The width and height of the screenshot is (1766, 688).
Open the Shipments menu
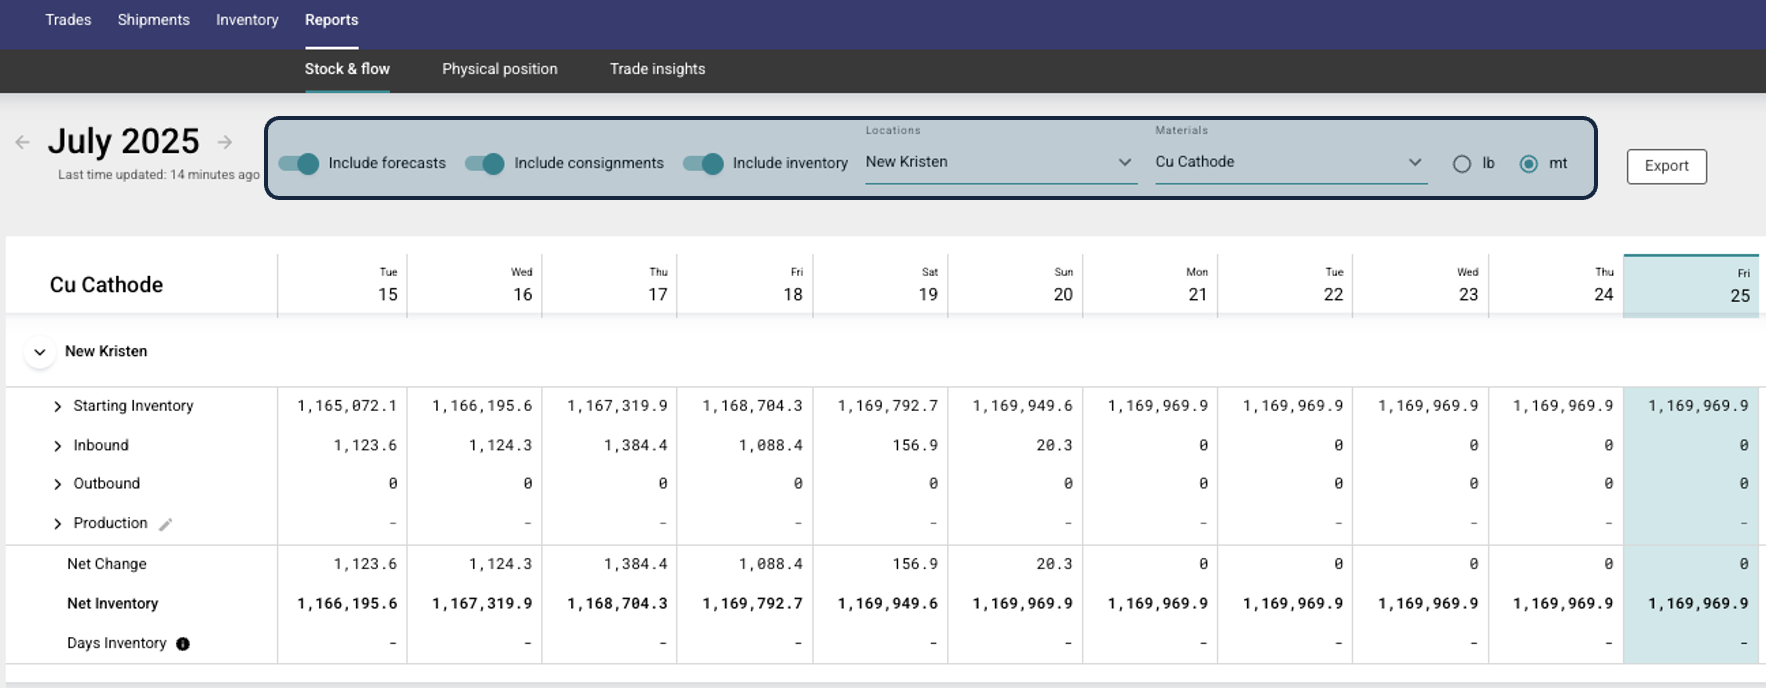pos(153,20)
